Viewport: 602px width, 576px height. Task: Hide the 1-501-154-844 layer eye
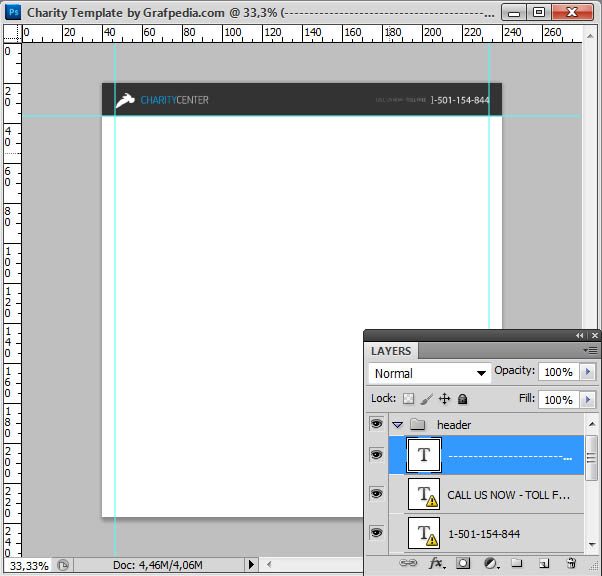(376, 533)
